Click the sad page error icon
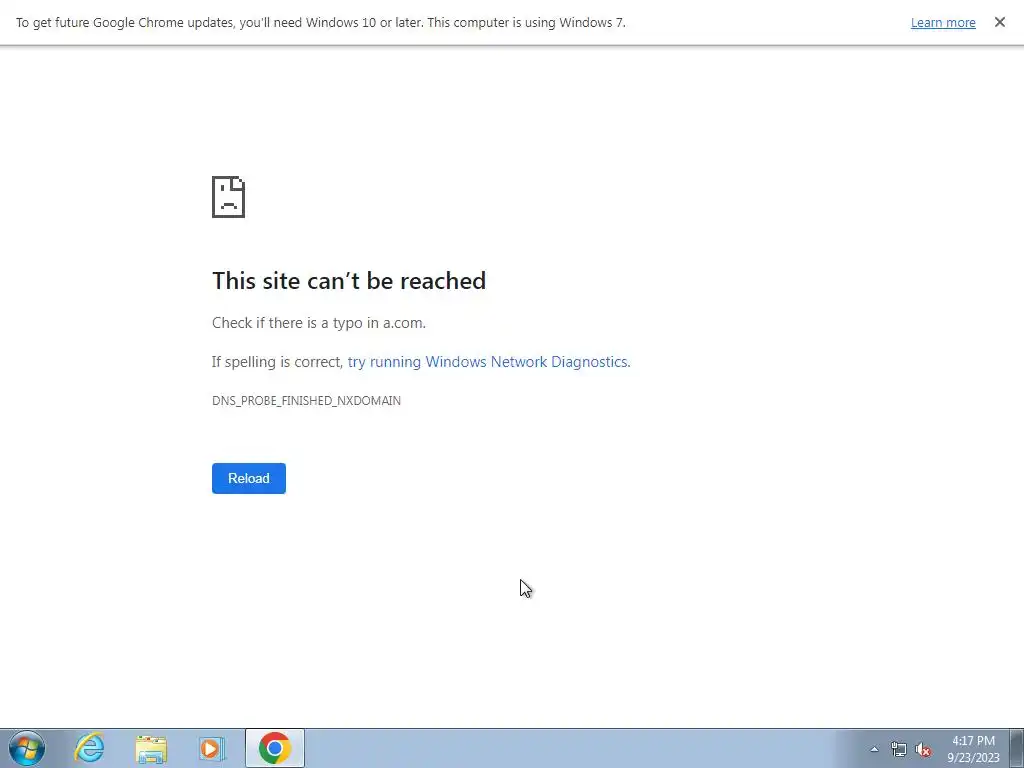This screenshot has width=1024, height=768. (x=229, y=197)
